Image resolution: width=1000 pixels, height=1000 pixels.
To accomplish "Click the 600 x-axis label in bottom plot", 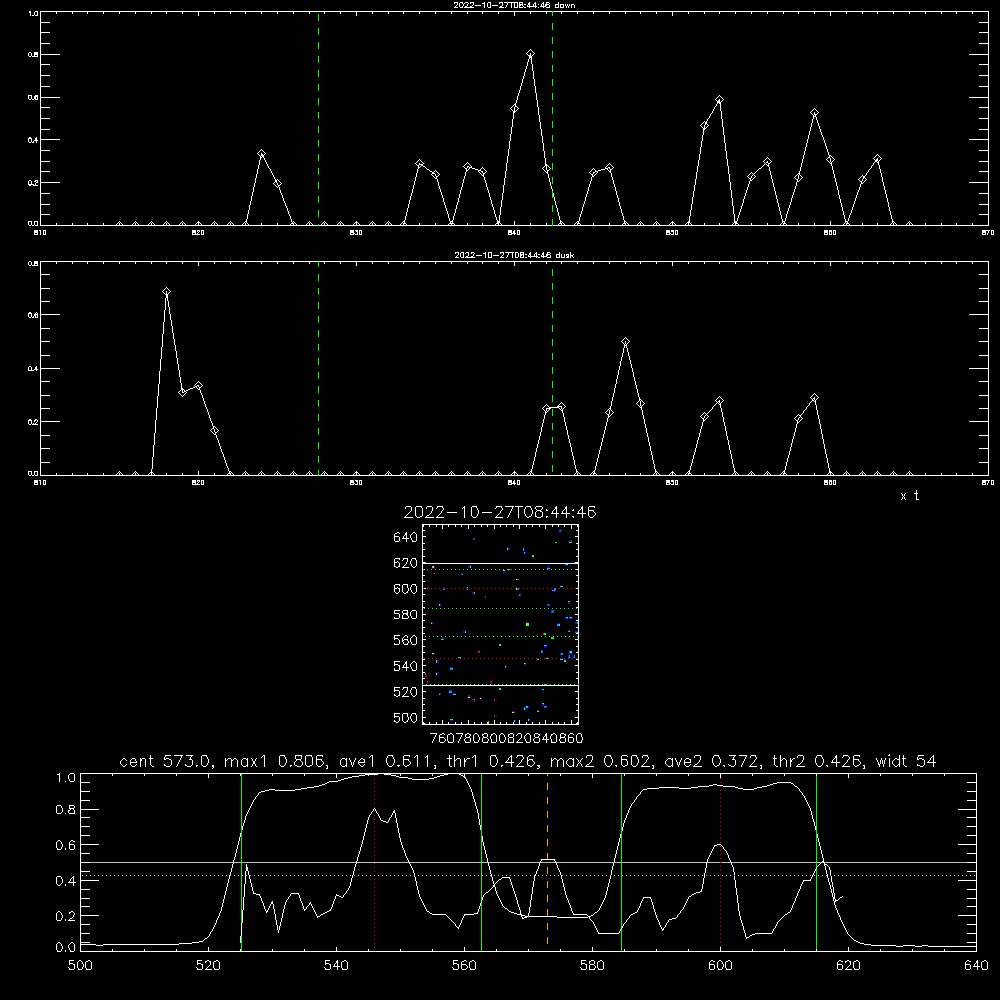I will click(720, 966).
